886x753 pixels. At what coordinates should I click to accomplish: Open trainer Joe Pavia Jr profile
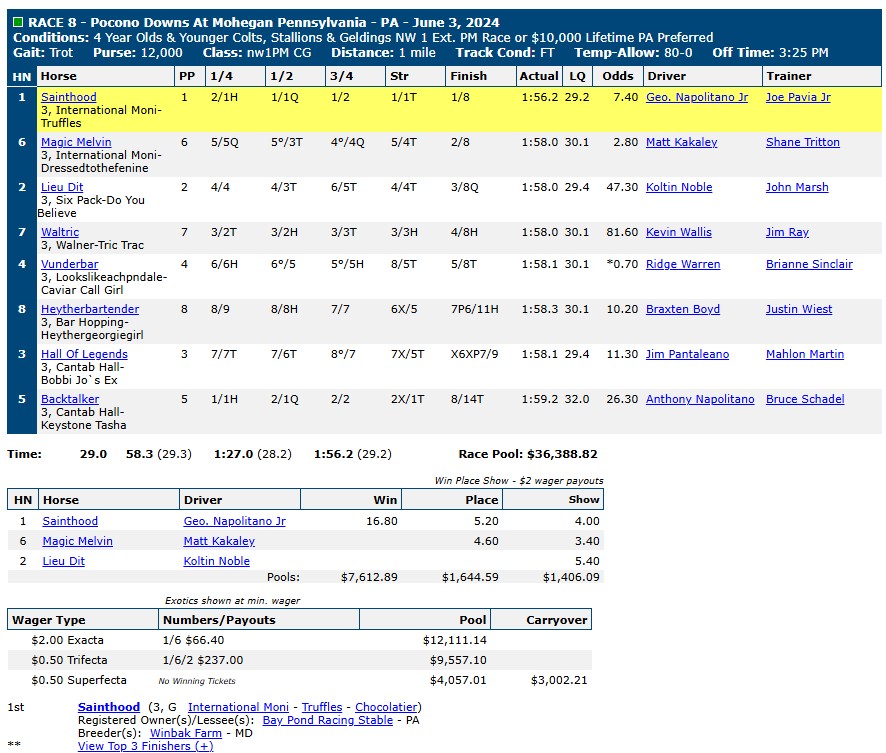tap(798, 97)
